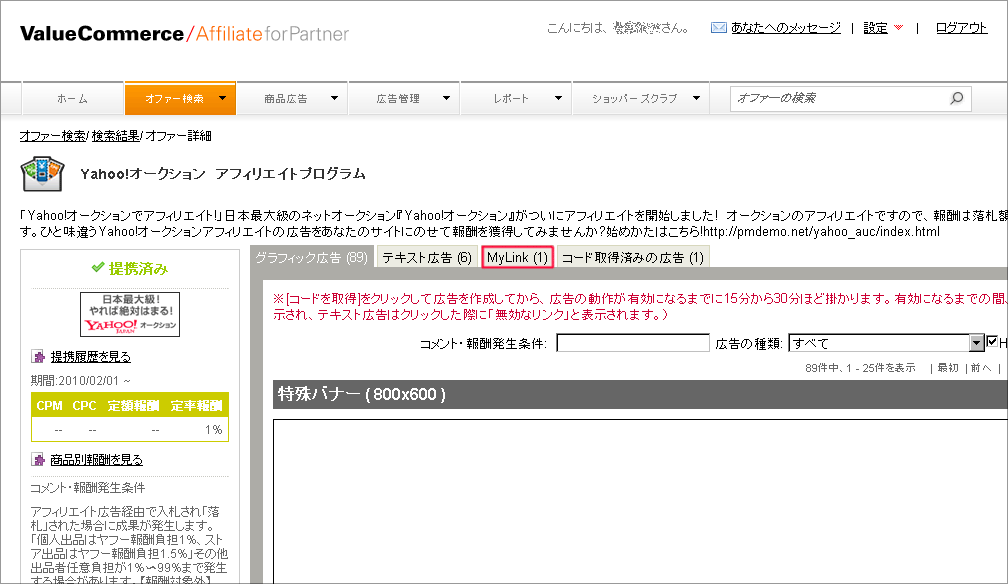Focus the コメント・報酬発生条件 input field
Screen dimensions: 1008x584
click(x=633, y=343)
